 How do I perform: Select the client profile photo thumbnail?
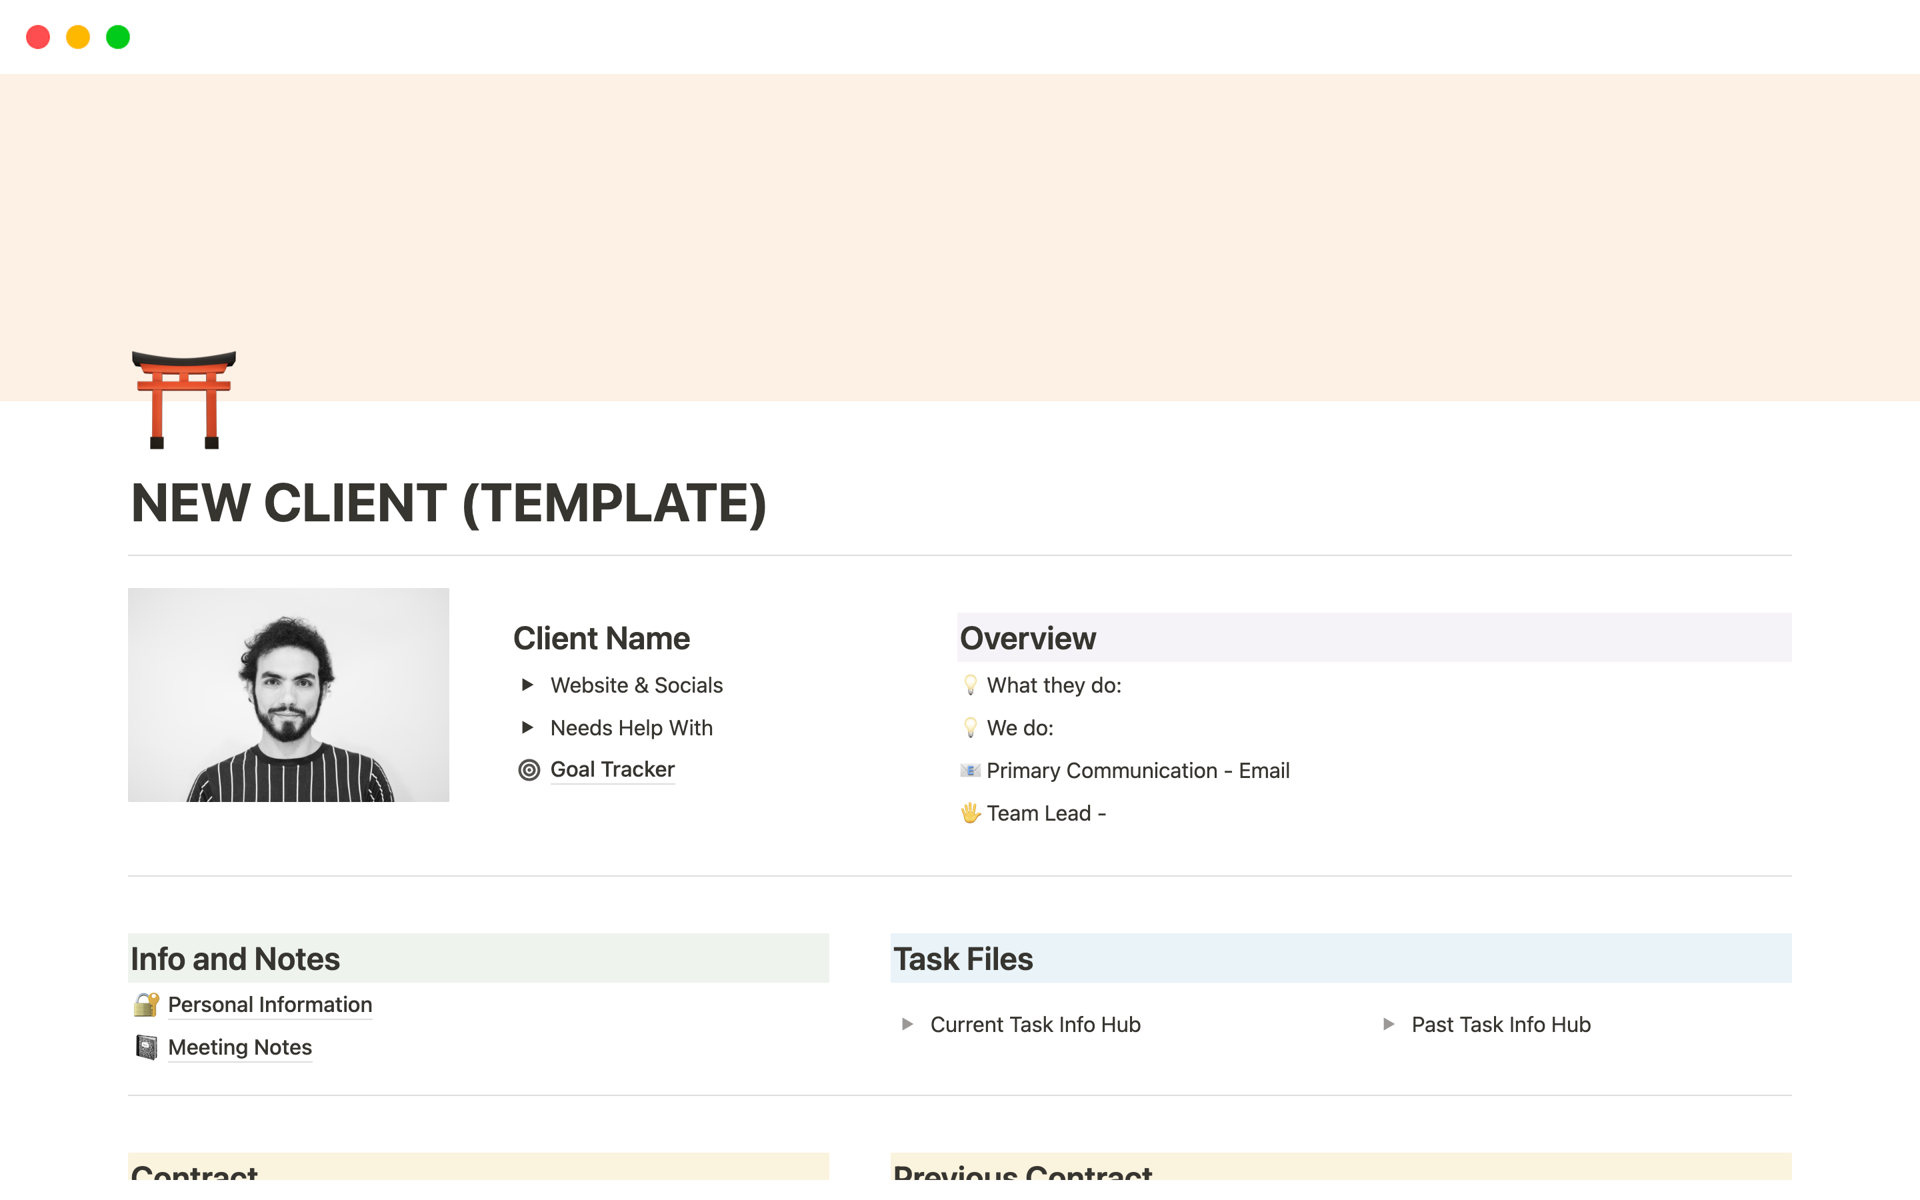[x=290, y=694]
